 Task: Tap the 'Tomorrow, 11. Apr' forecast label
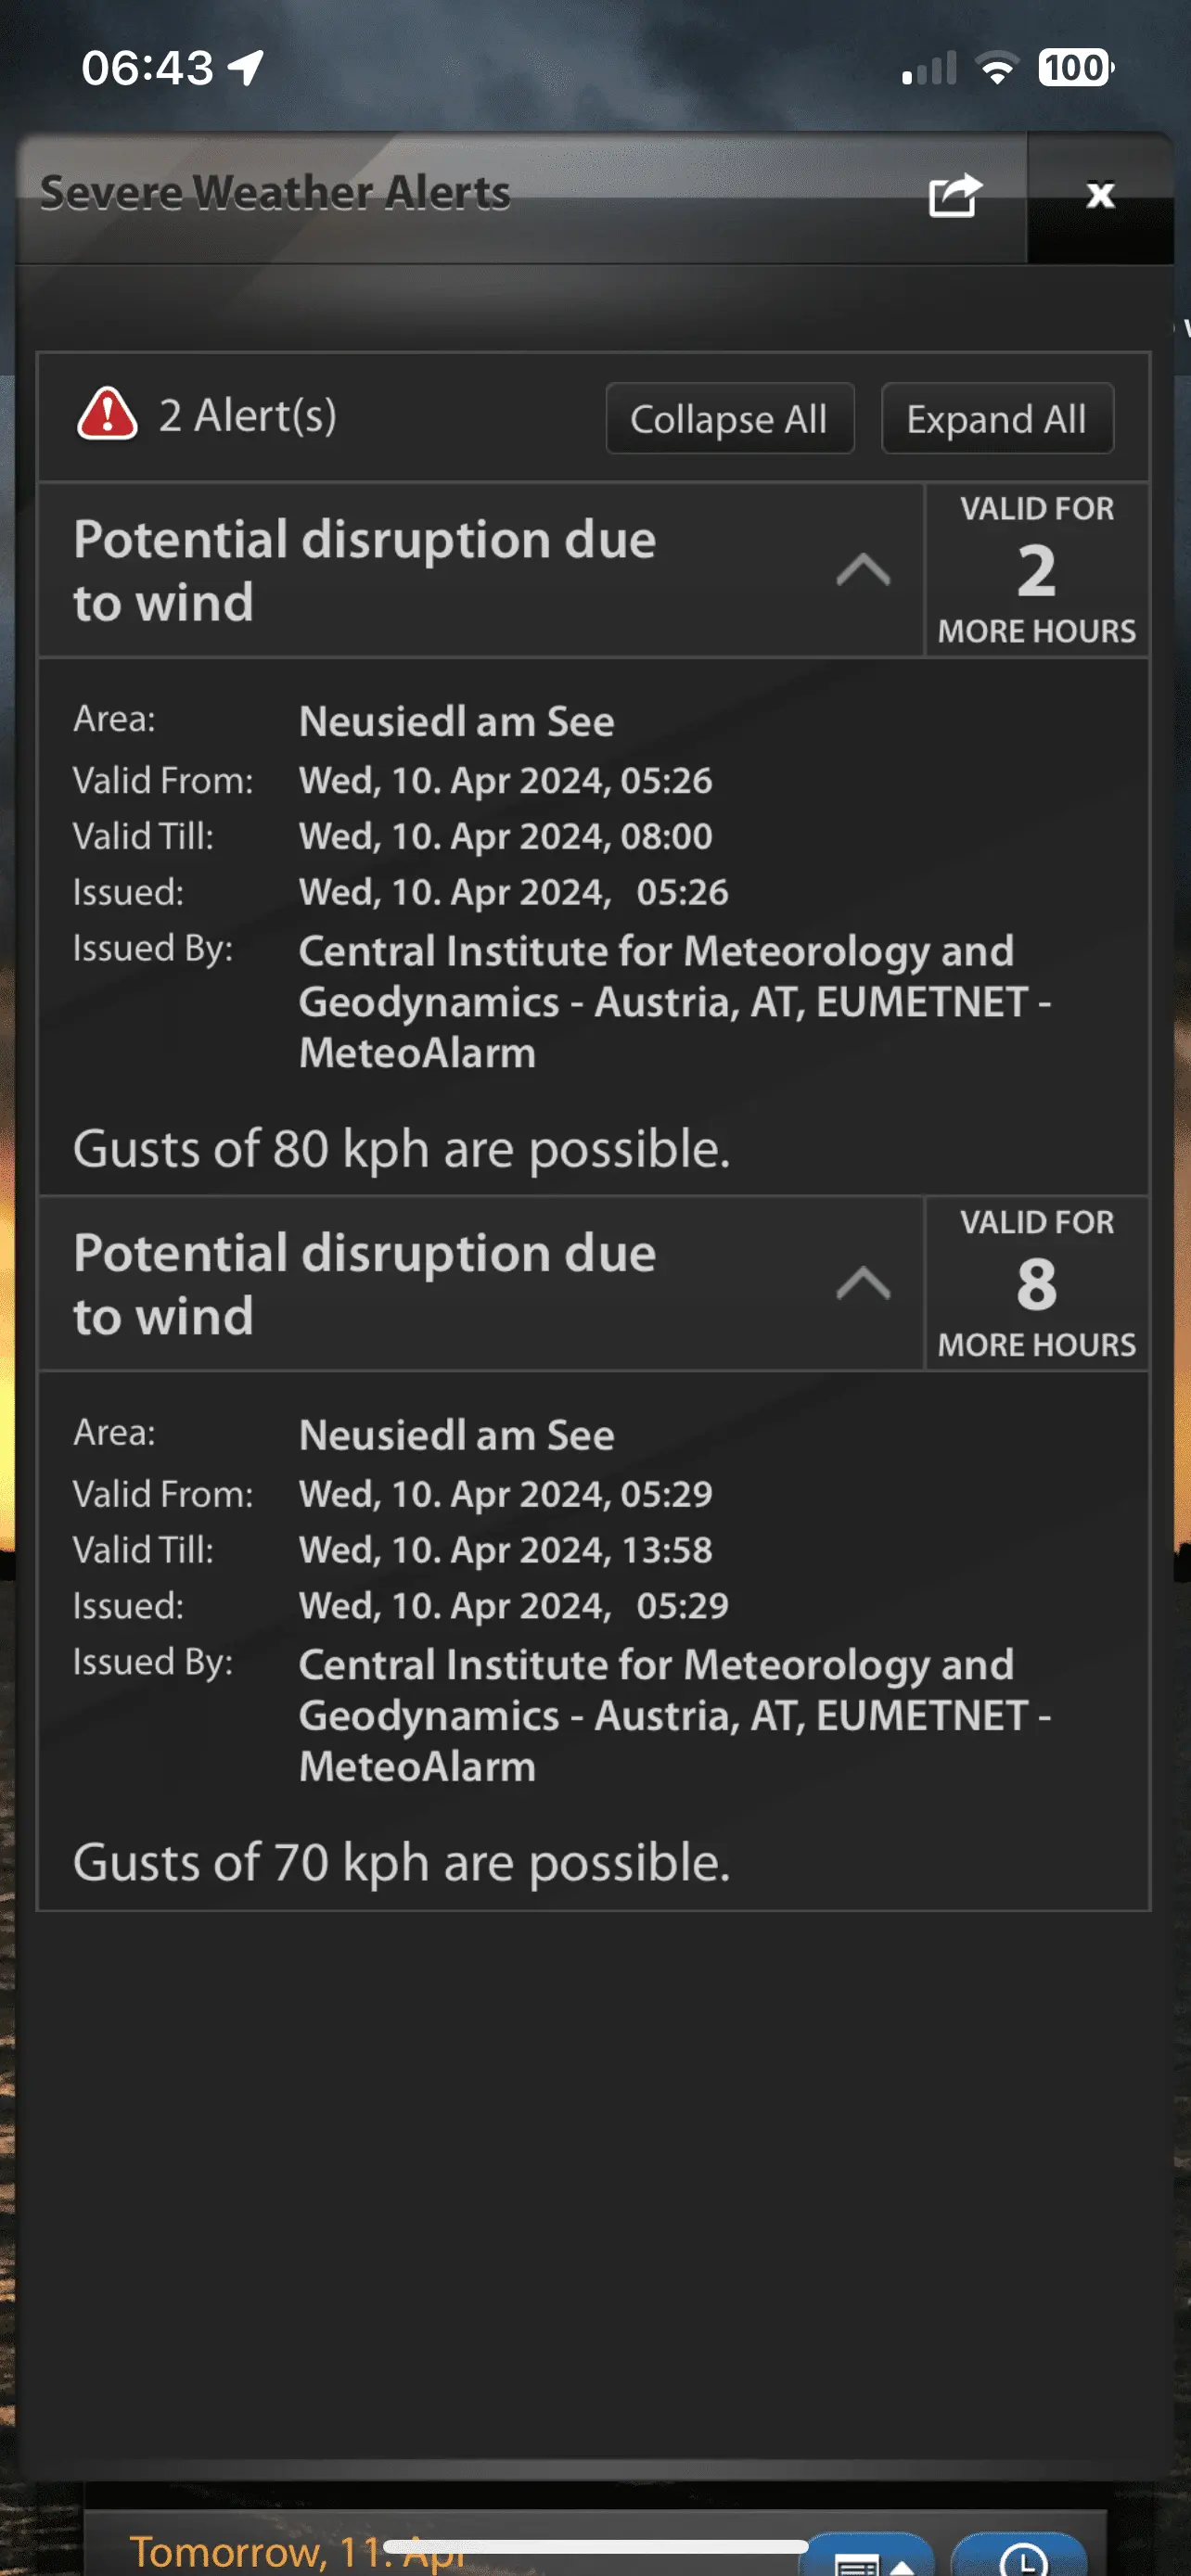click(x=250, y=2552)
